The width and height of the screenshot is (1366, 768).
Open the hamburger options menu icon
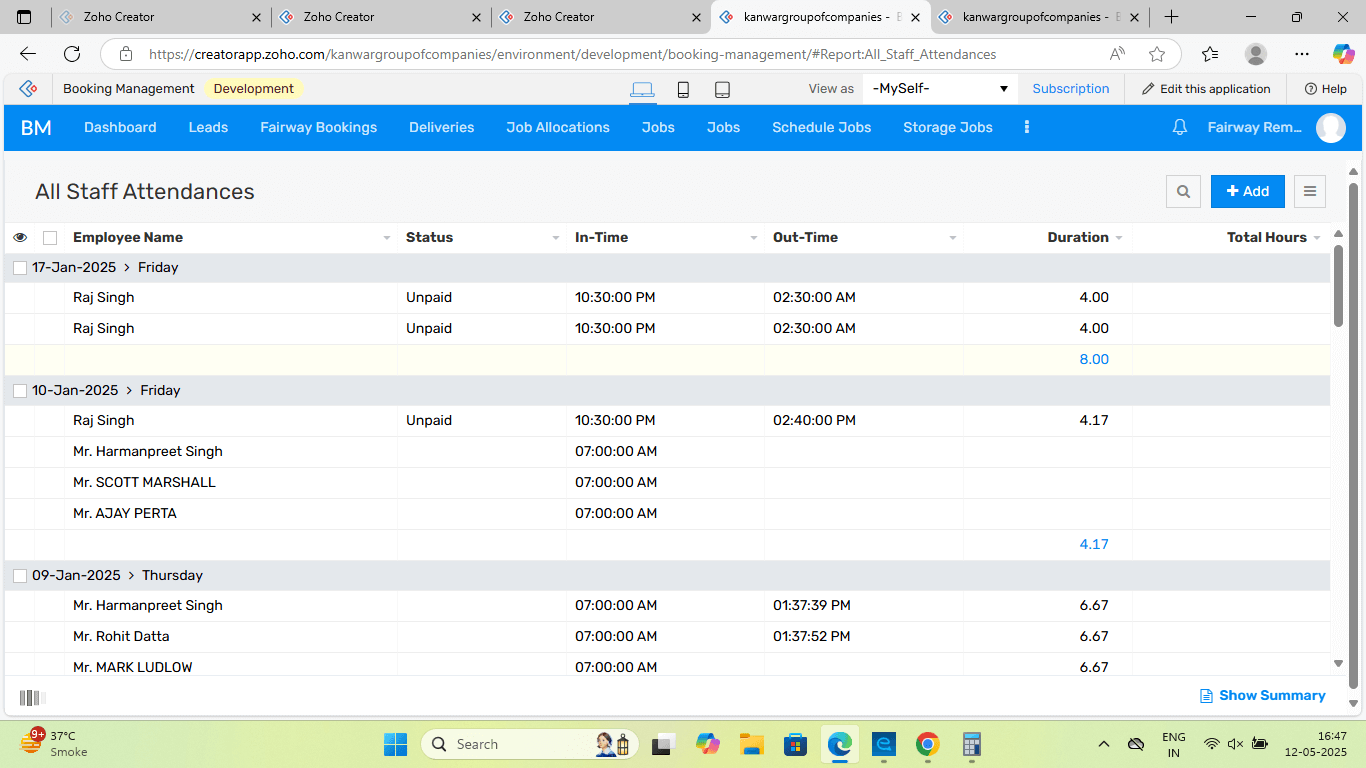pyautogui.click(x=1310, y=191)
